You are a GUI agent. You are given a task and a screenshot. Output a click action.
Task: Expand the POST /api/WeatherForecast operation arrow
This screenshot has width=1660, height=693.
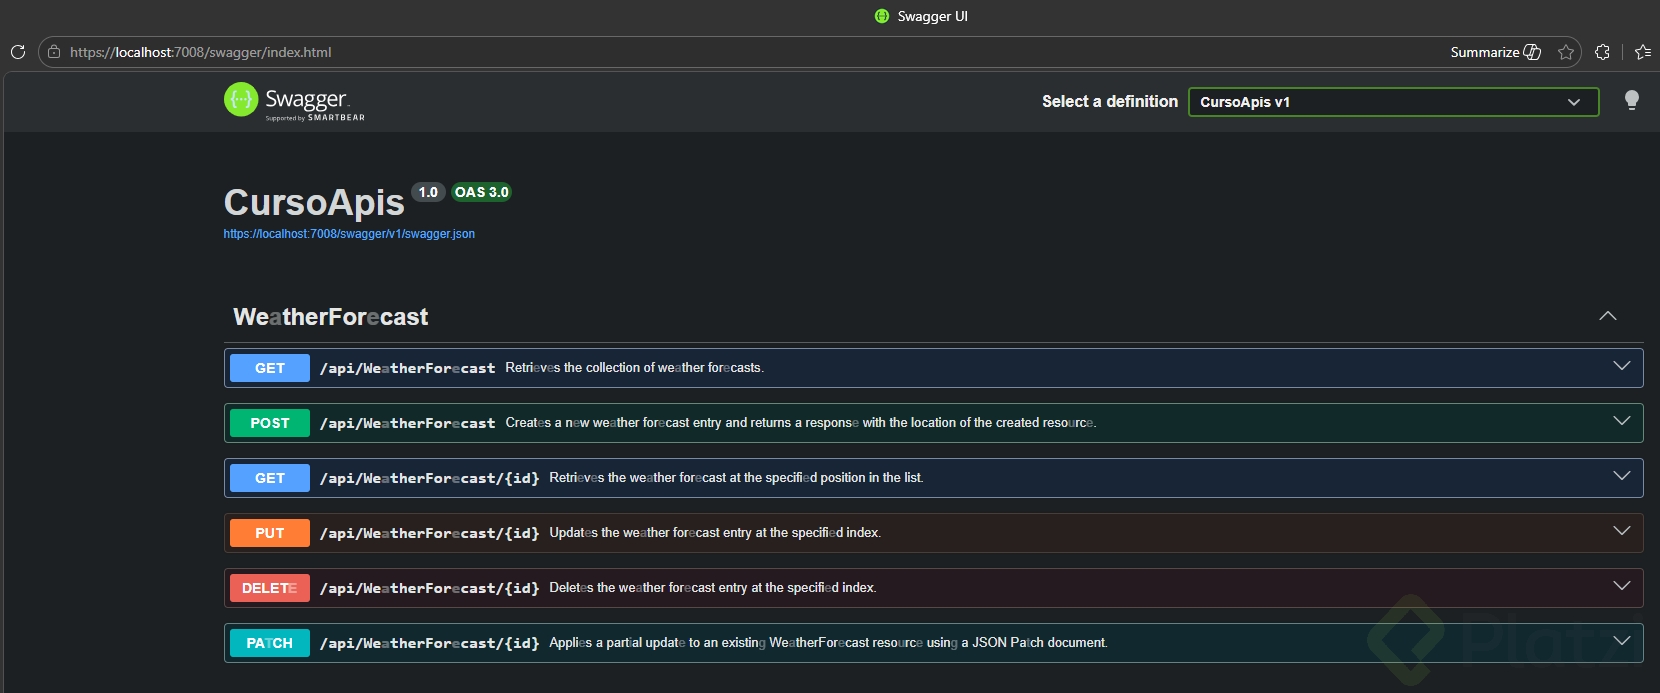click(1621, 421)
